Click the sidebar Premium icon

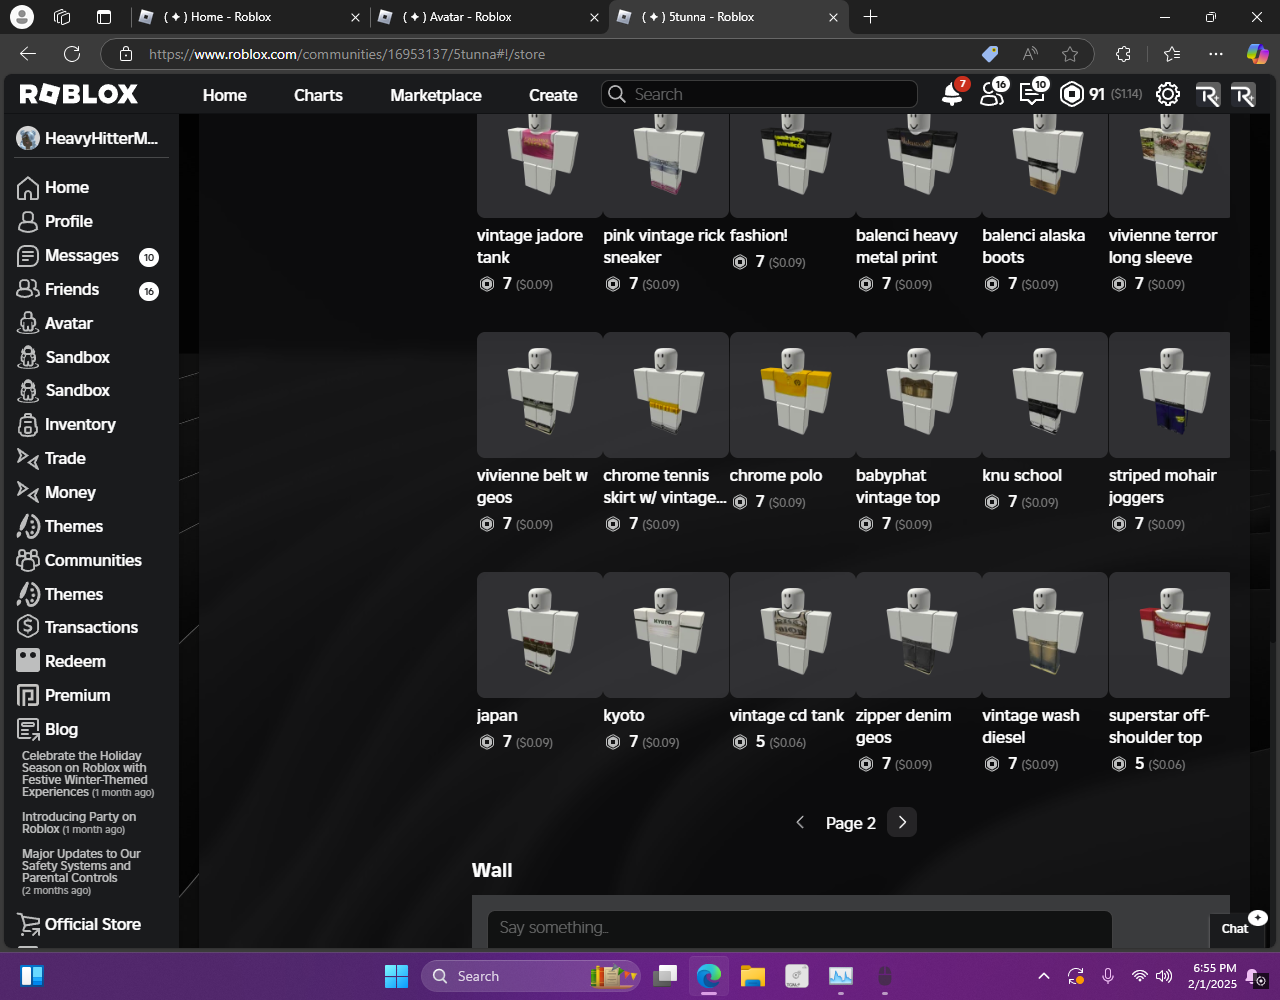pos(28,696)
